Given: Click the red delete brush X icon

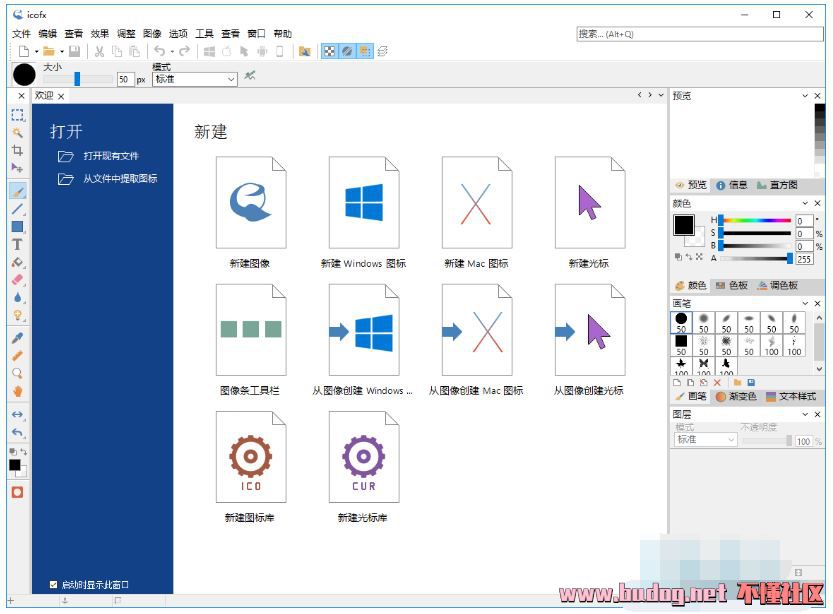Looking at the screenshot, I should [x=717, y=382].
